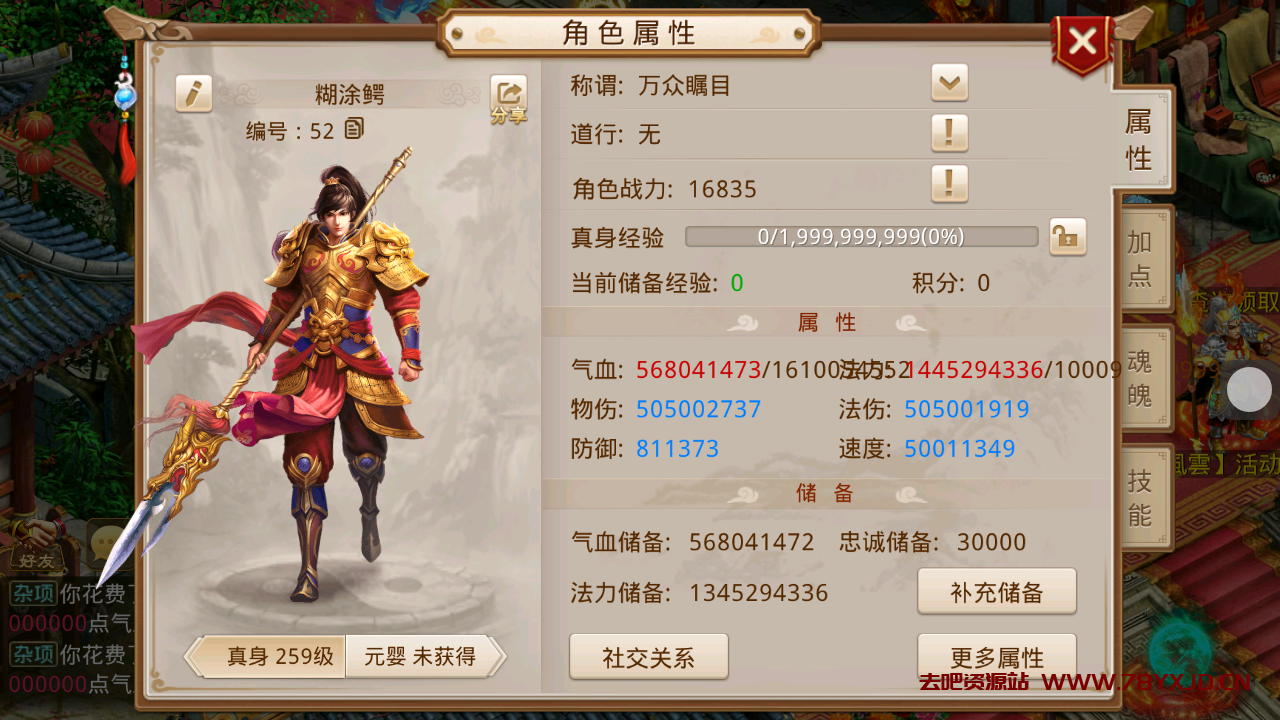1280x720 pixels.
Task: Copy the character ID number 52
Action: pyautogui.click(x=354, y=129)
